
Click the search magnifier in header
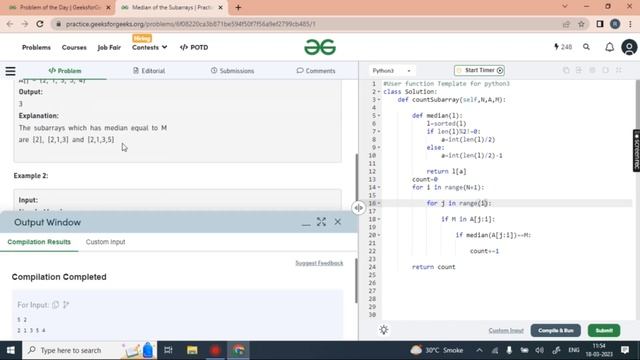click(586, 47)
